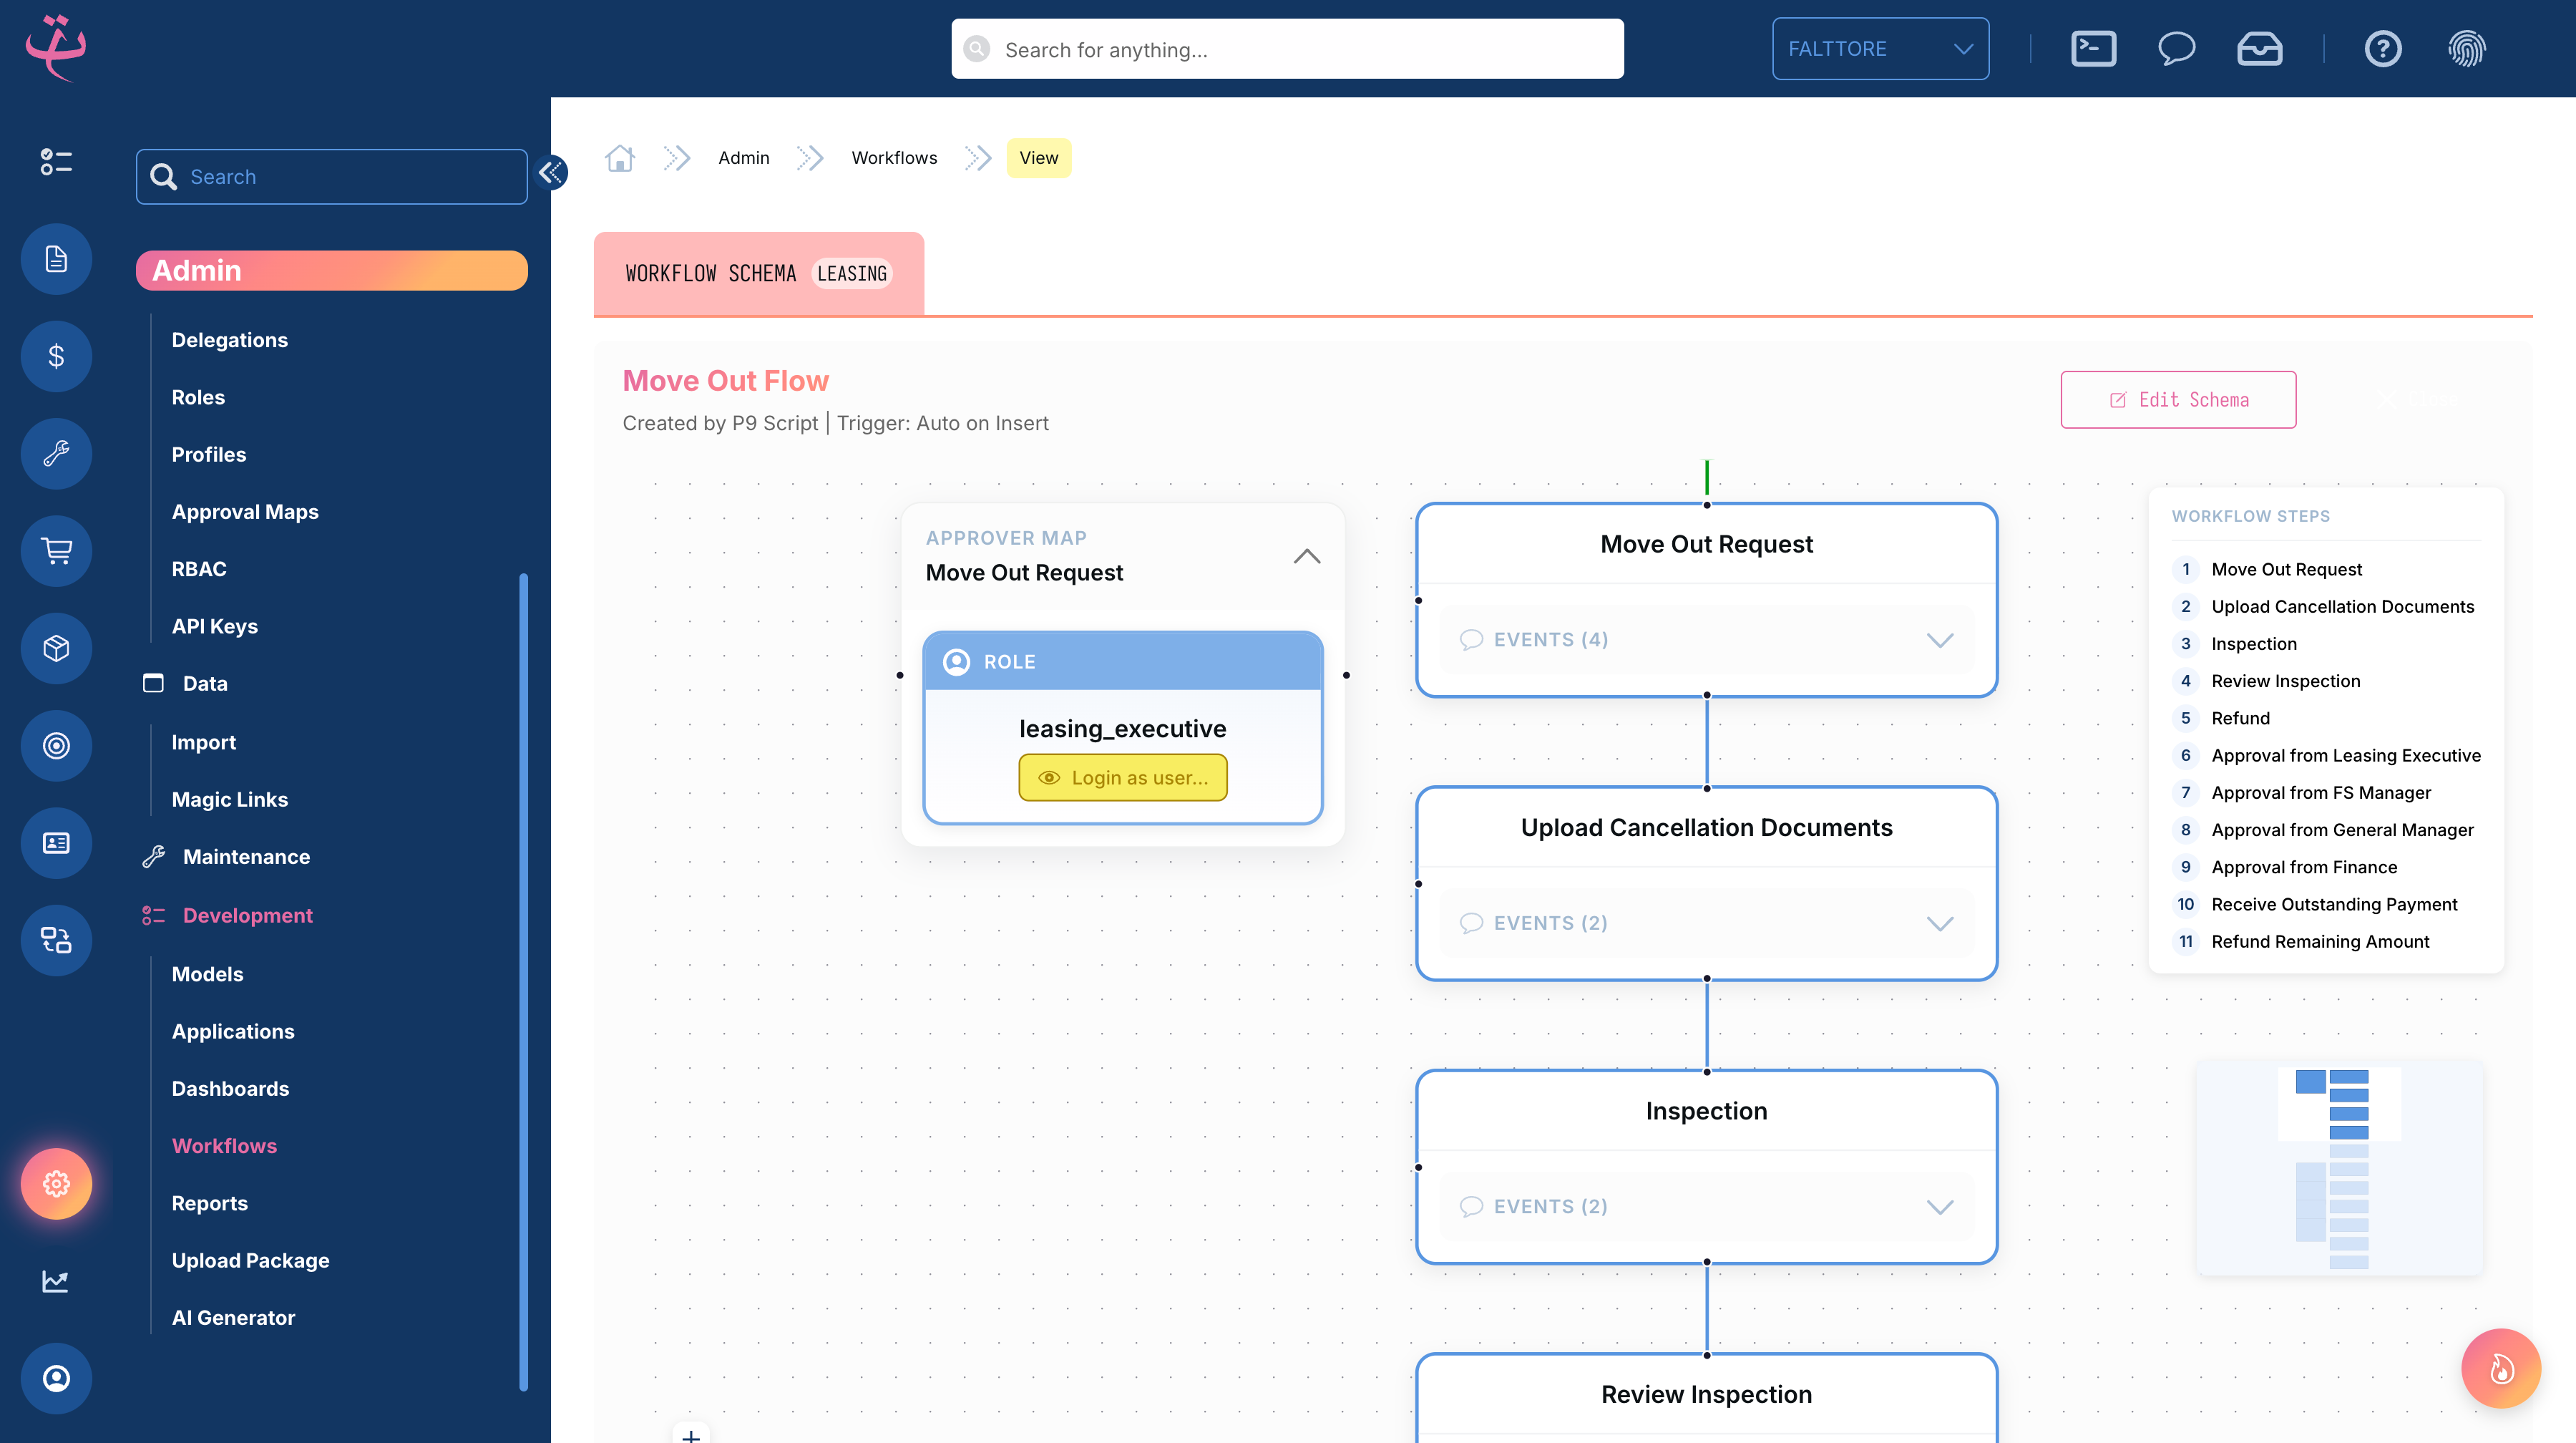This screenshot has height=1443, width=2576.
Task: Click the flame button at bottom right
Action: pos(2500,1367)
